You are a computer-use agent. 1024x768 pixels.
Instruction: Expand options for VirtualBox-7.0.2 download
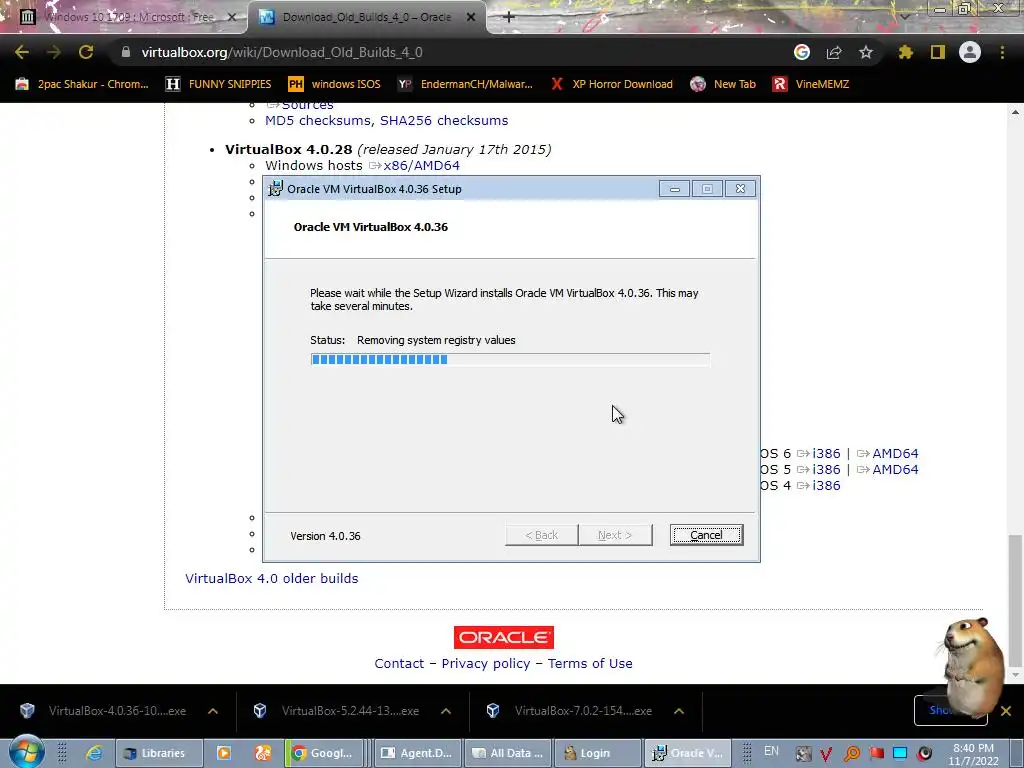tap(679, 711)
